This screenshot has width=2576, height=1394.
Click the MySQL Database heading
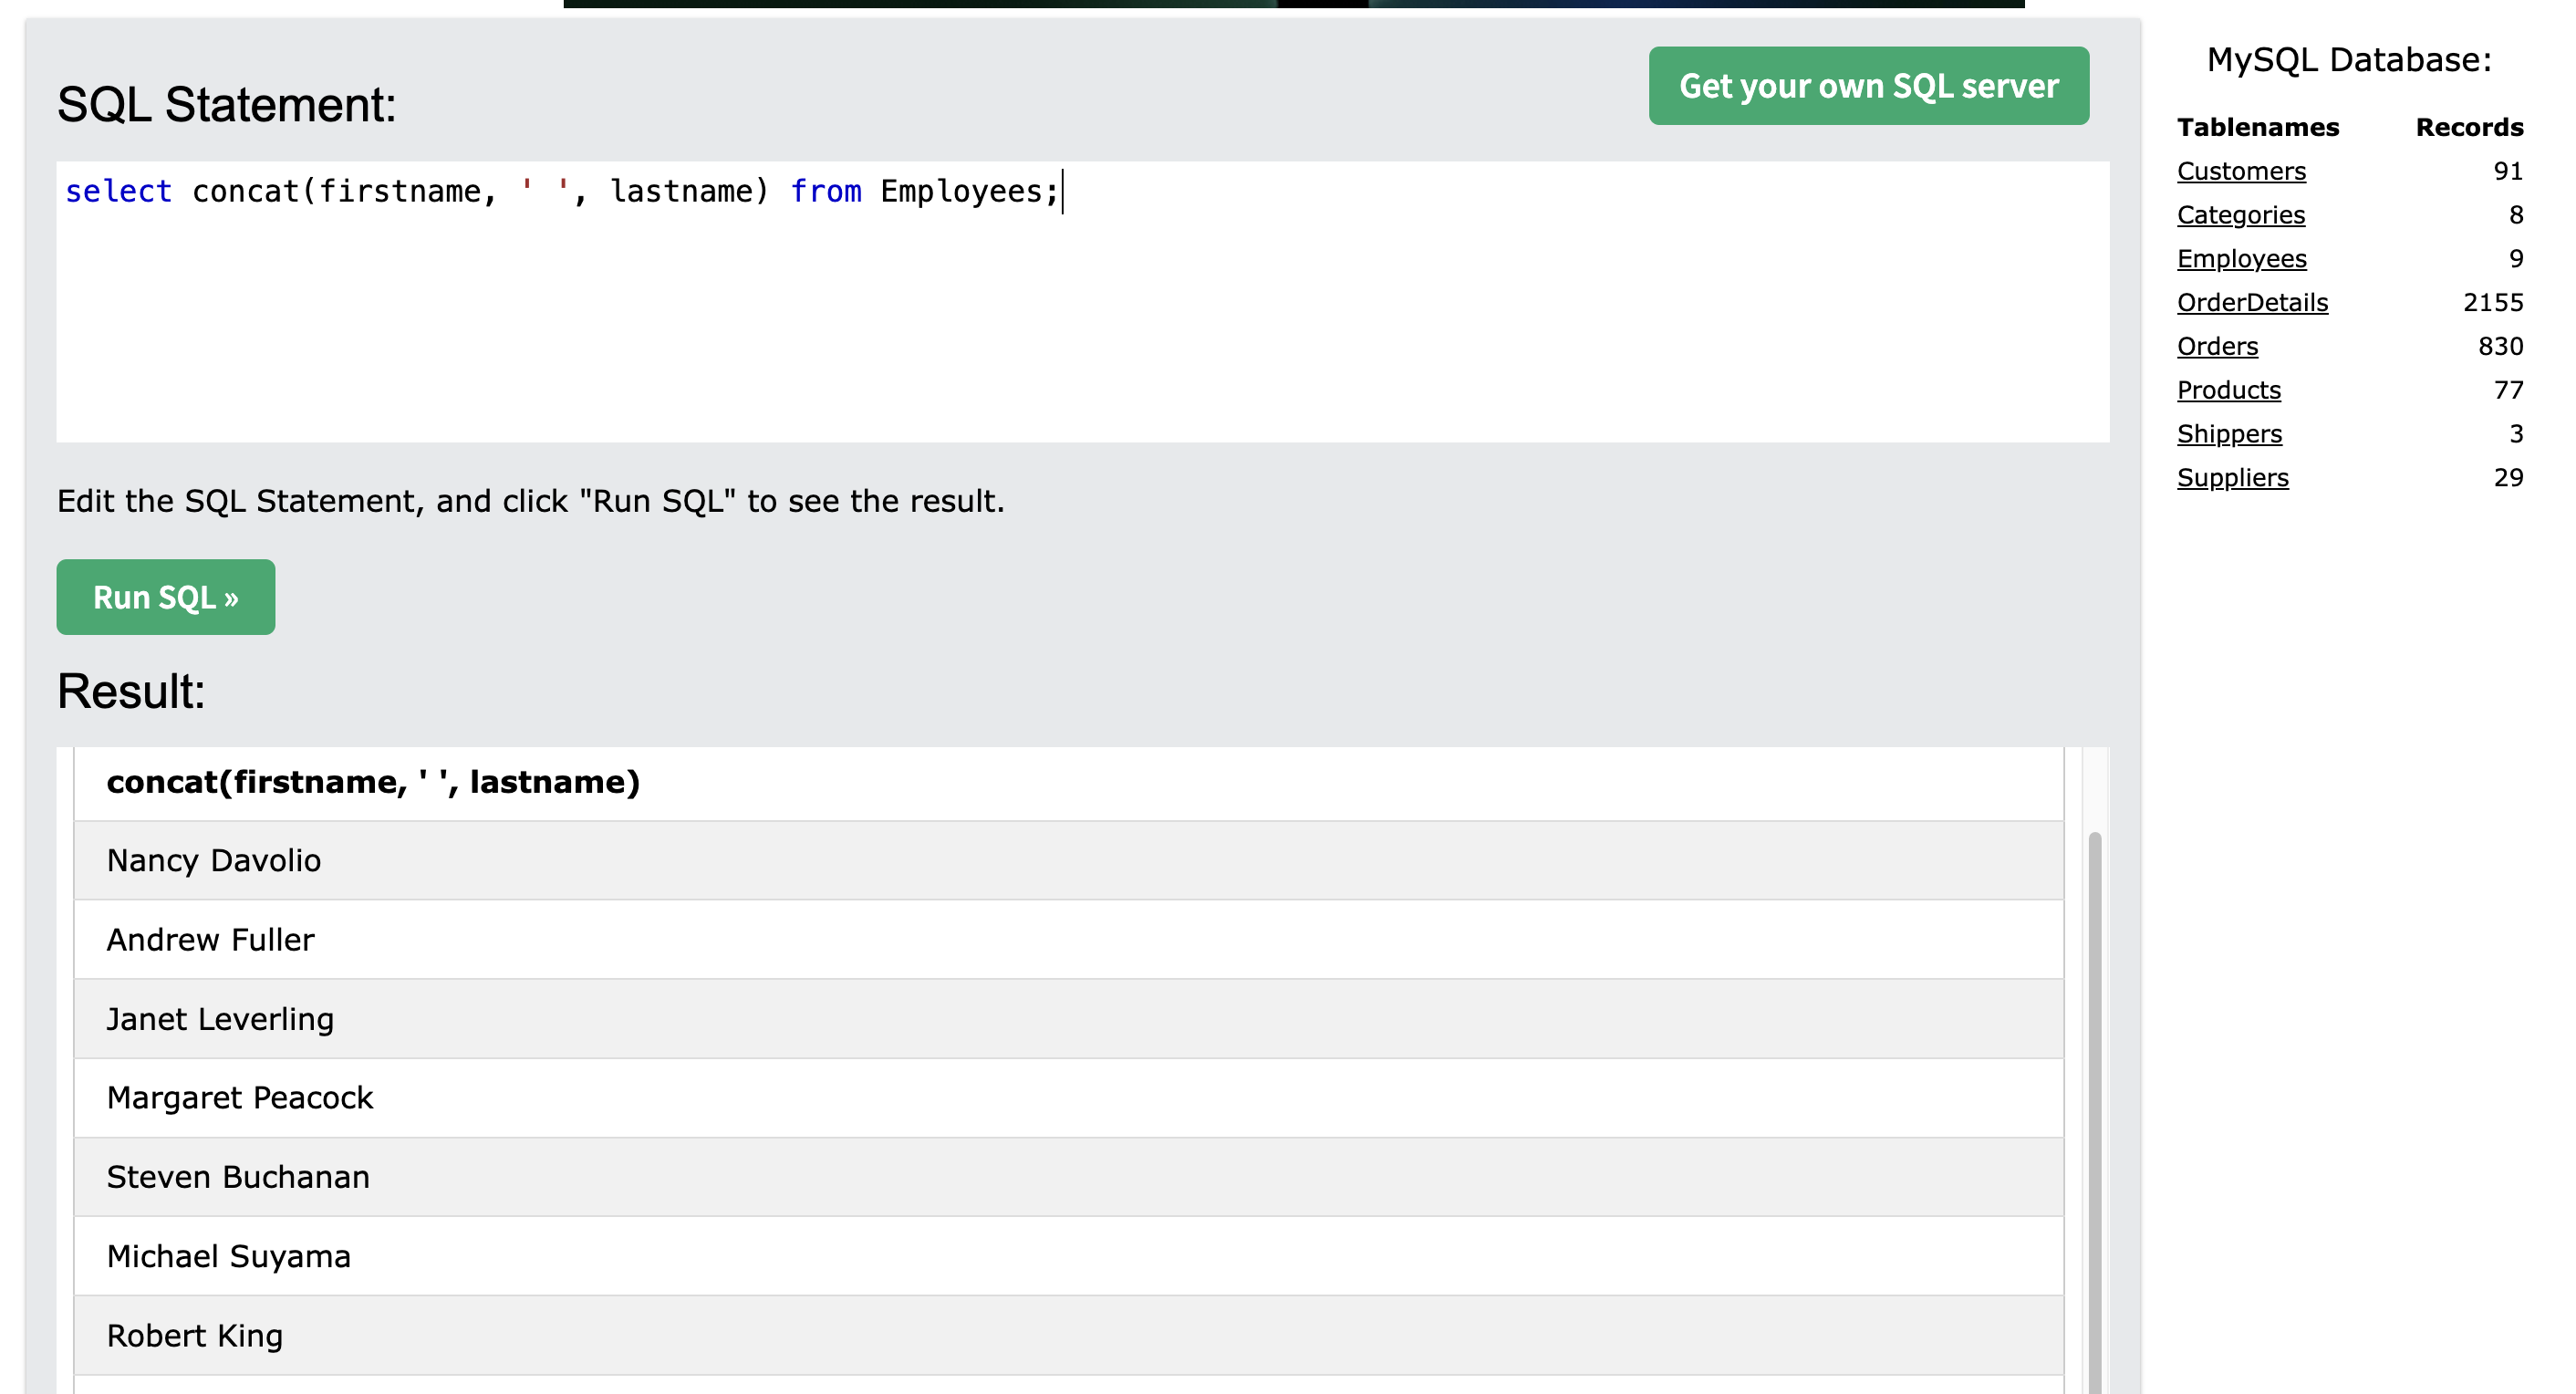[2349, 60]
